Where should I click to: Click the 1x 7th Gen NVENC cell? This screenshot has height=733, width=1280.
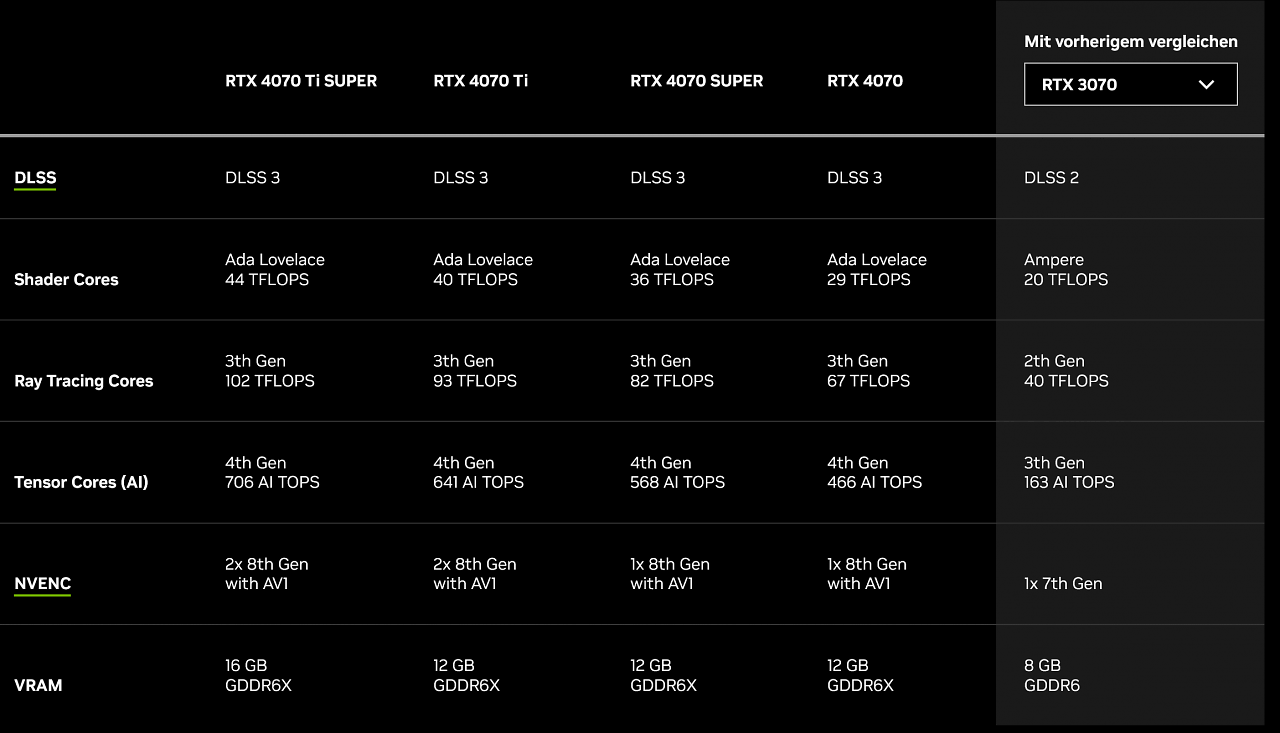coord(1063,584)
